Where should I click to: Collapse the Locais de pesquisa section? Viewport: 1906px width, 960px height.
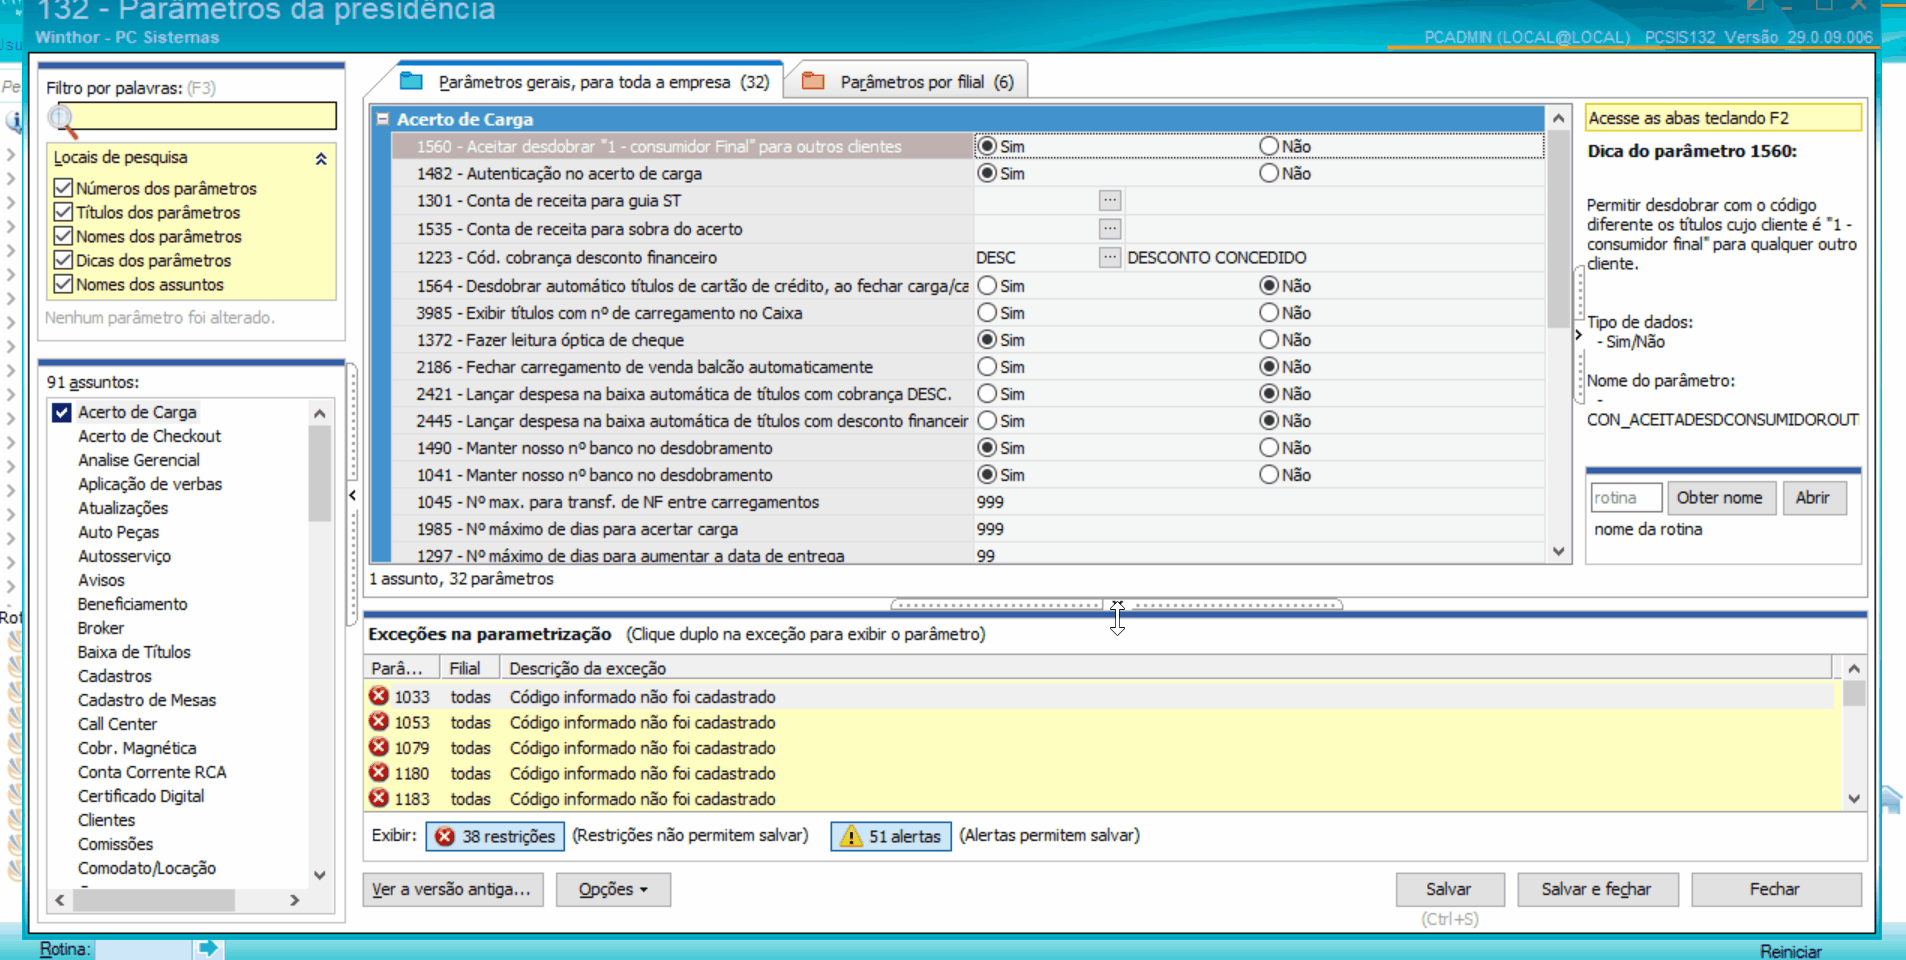click(321, 158)
